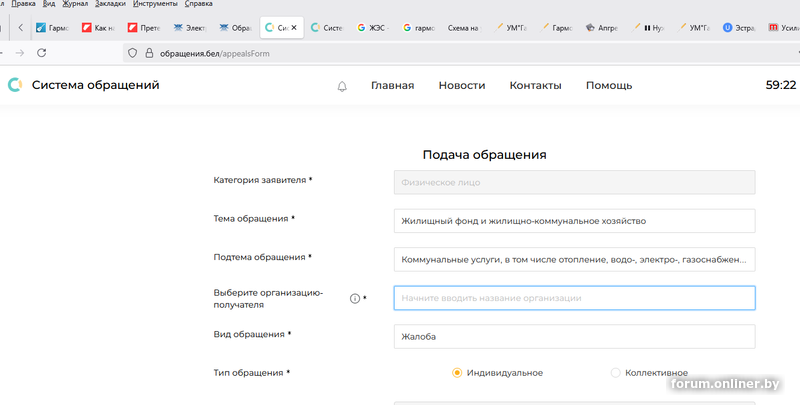Click the padlock icon in address bar
800x405 pixels.
(147, 52)
